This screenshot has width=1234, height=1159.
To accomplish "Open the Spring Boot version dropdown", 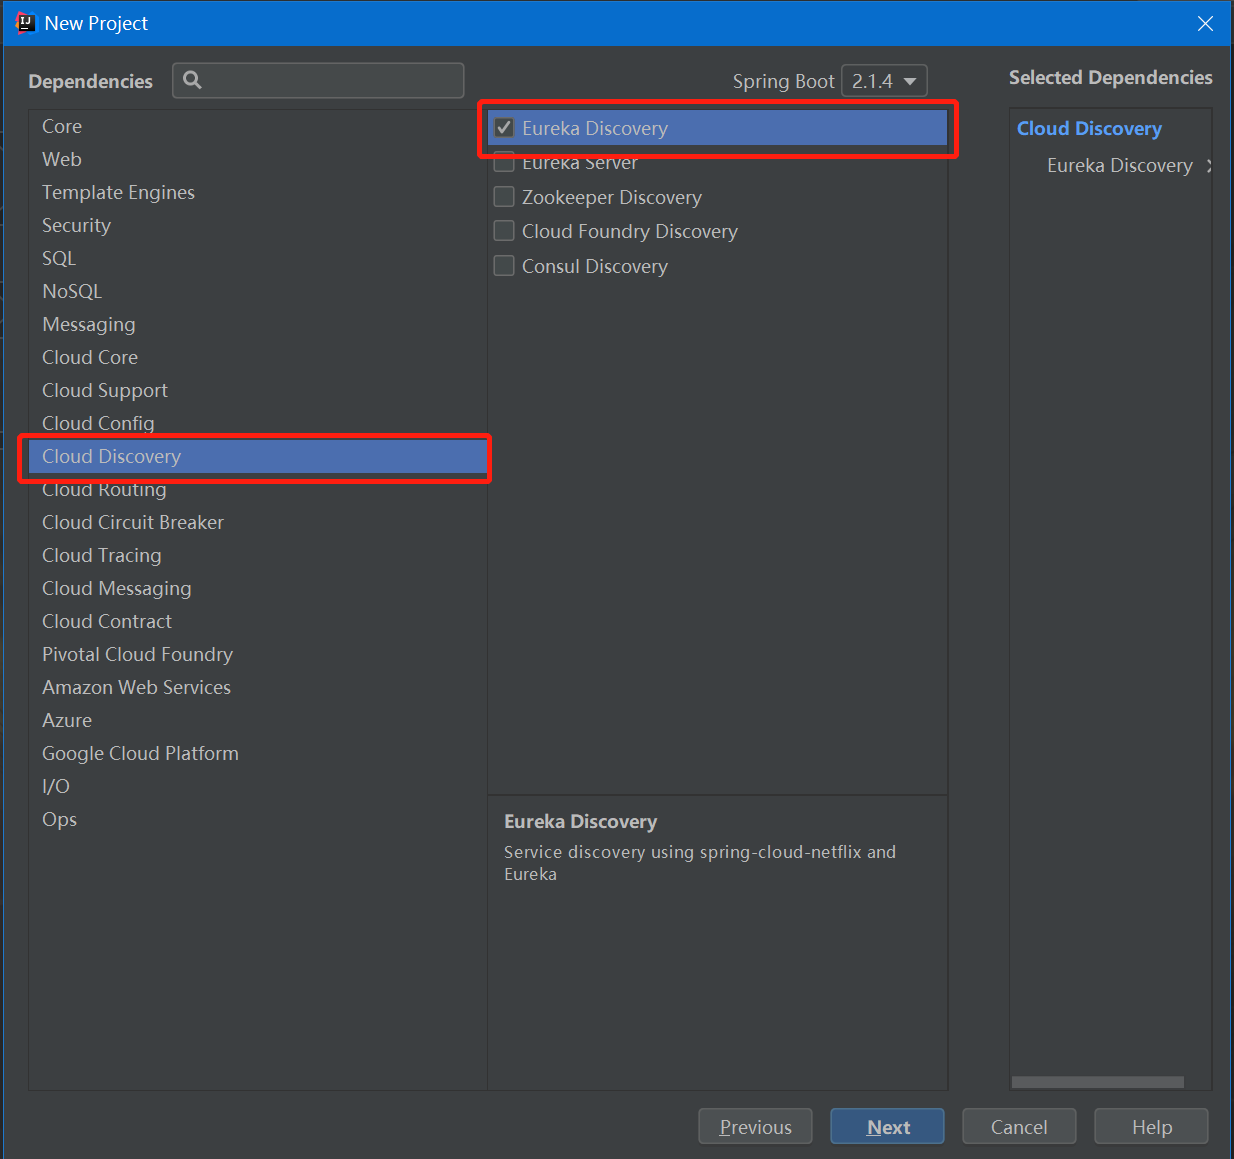I will pyautogui.click(x=884, y=81).
